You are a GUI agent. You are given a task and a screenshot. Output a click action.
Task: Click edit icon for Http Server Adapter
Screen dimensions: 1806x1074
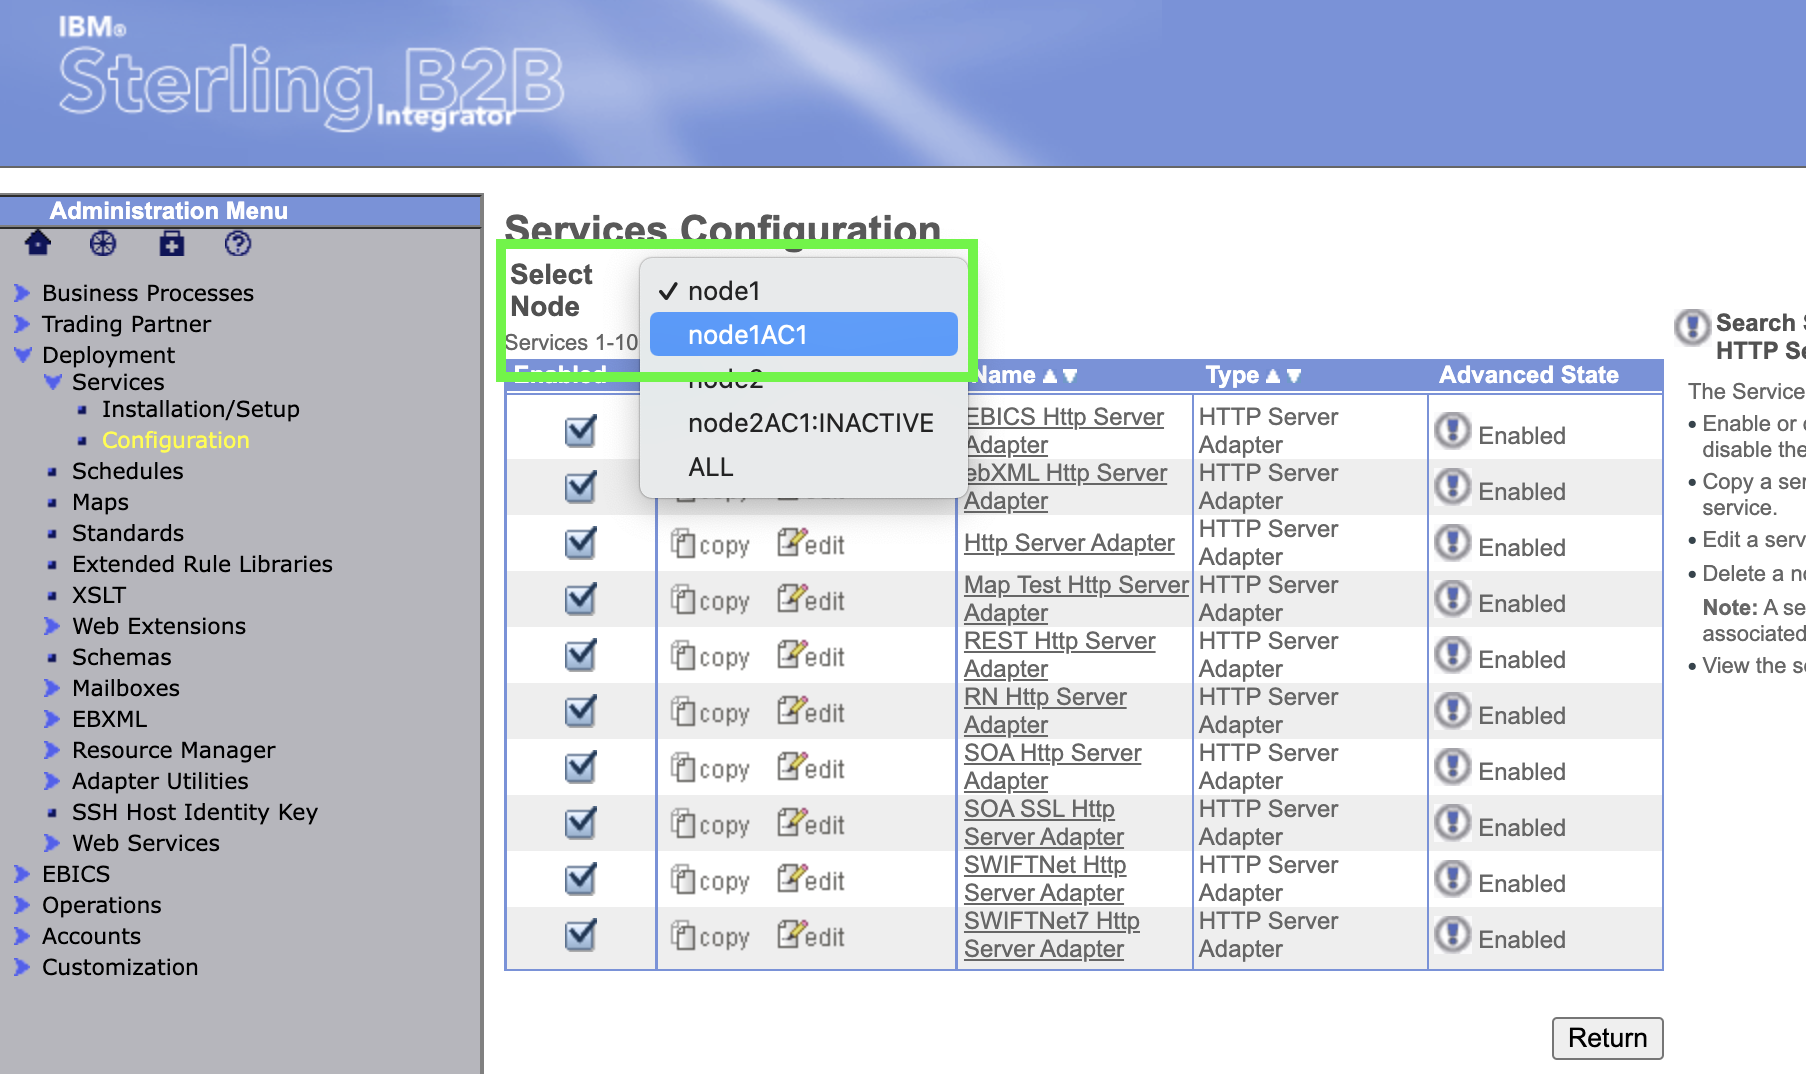(x=811, y=544)
